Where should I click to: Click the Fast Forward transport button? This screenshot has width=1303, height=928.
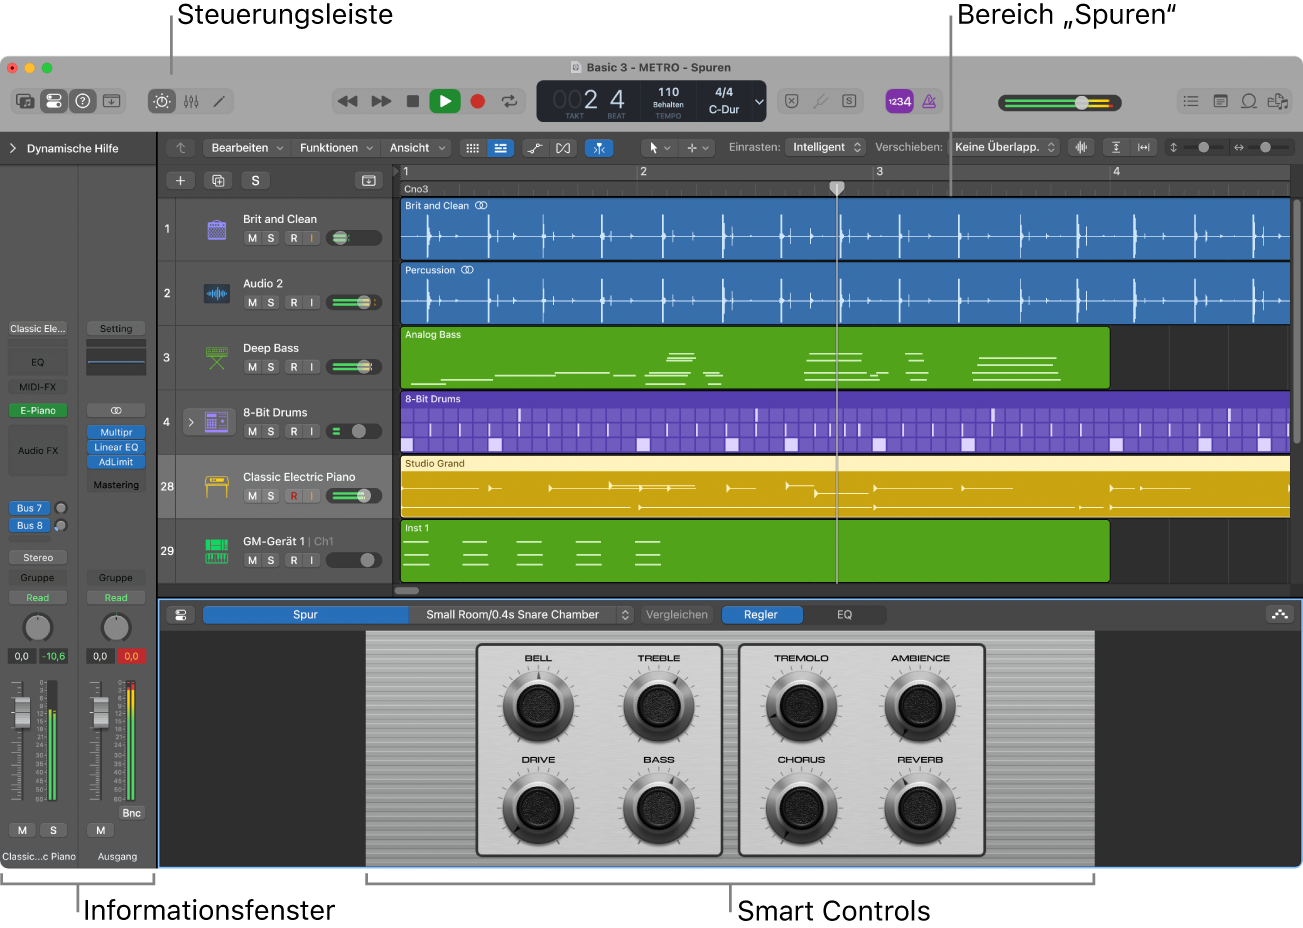pos(381,101)
